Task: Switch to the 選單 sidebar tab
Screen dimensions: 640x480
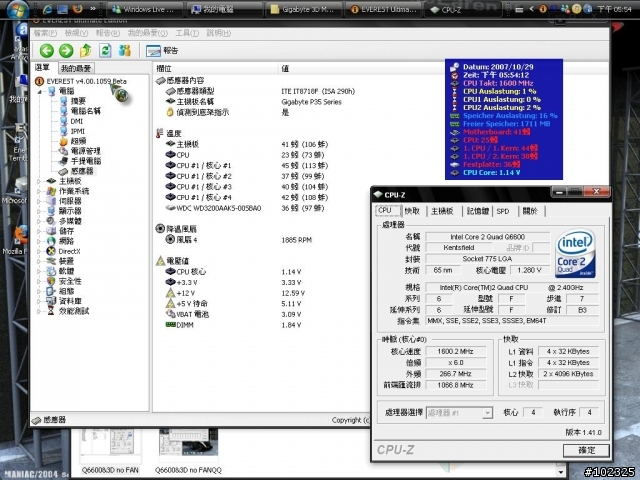Action: [43, 67]
